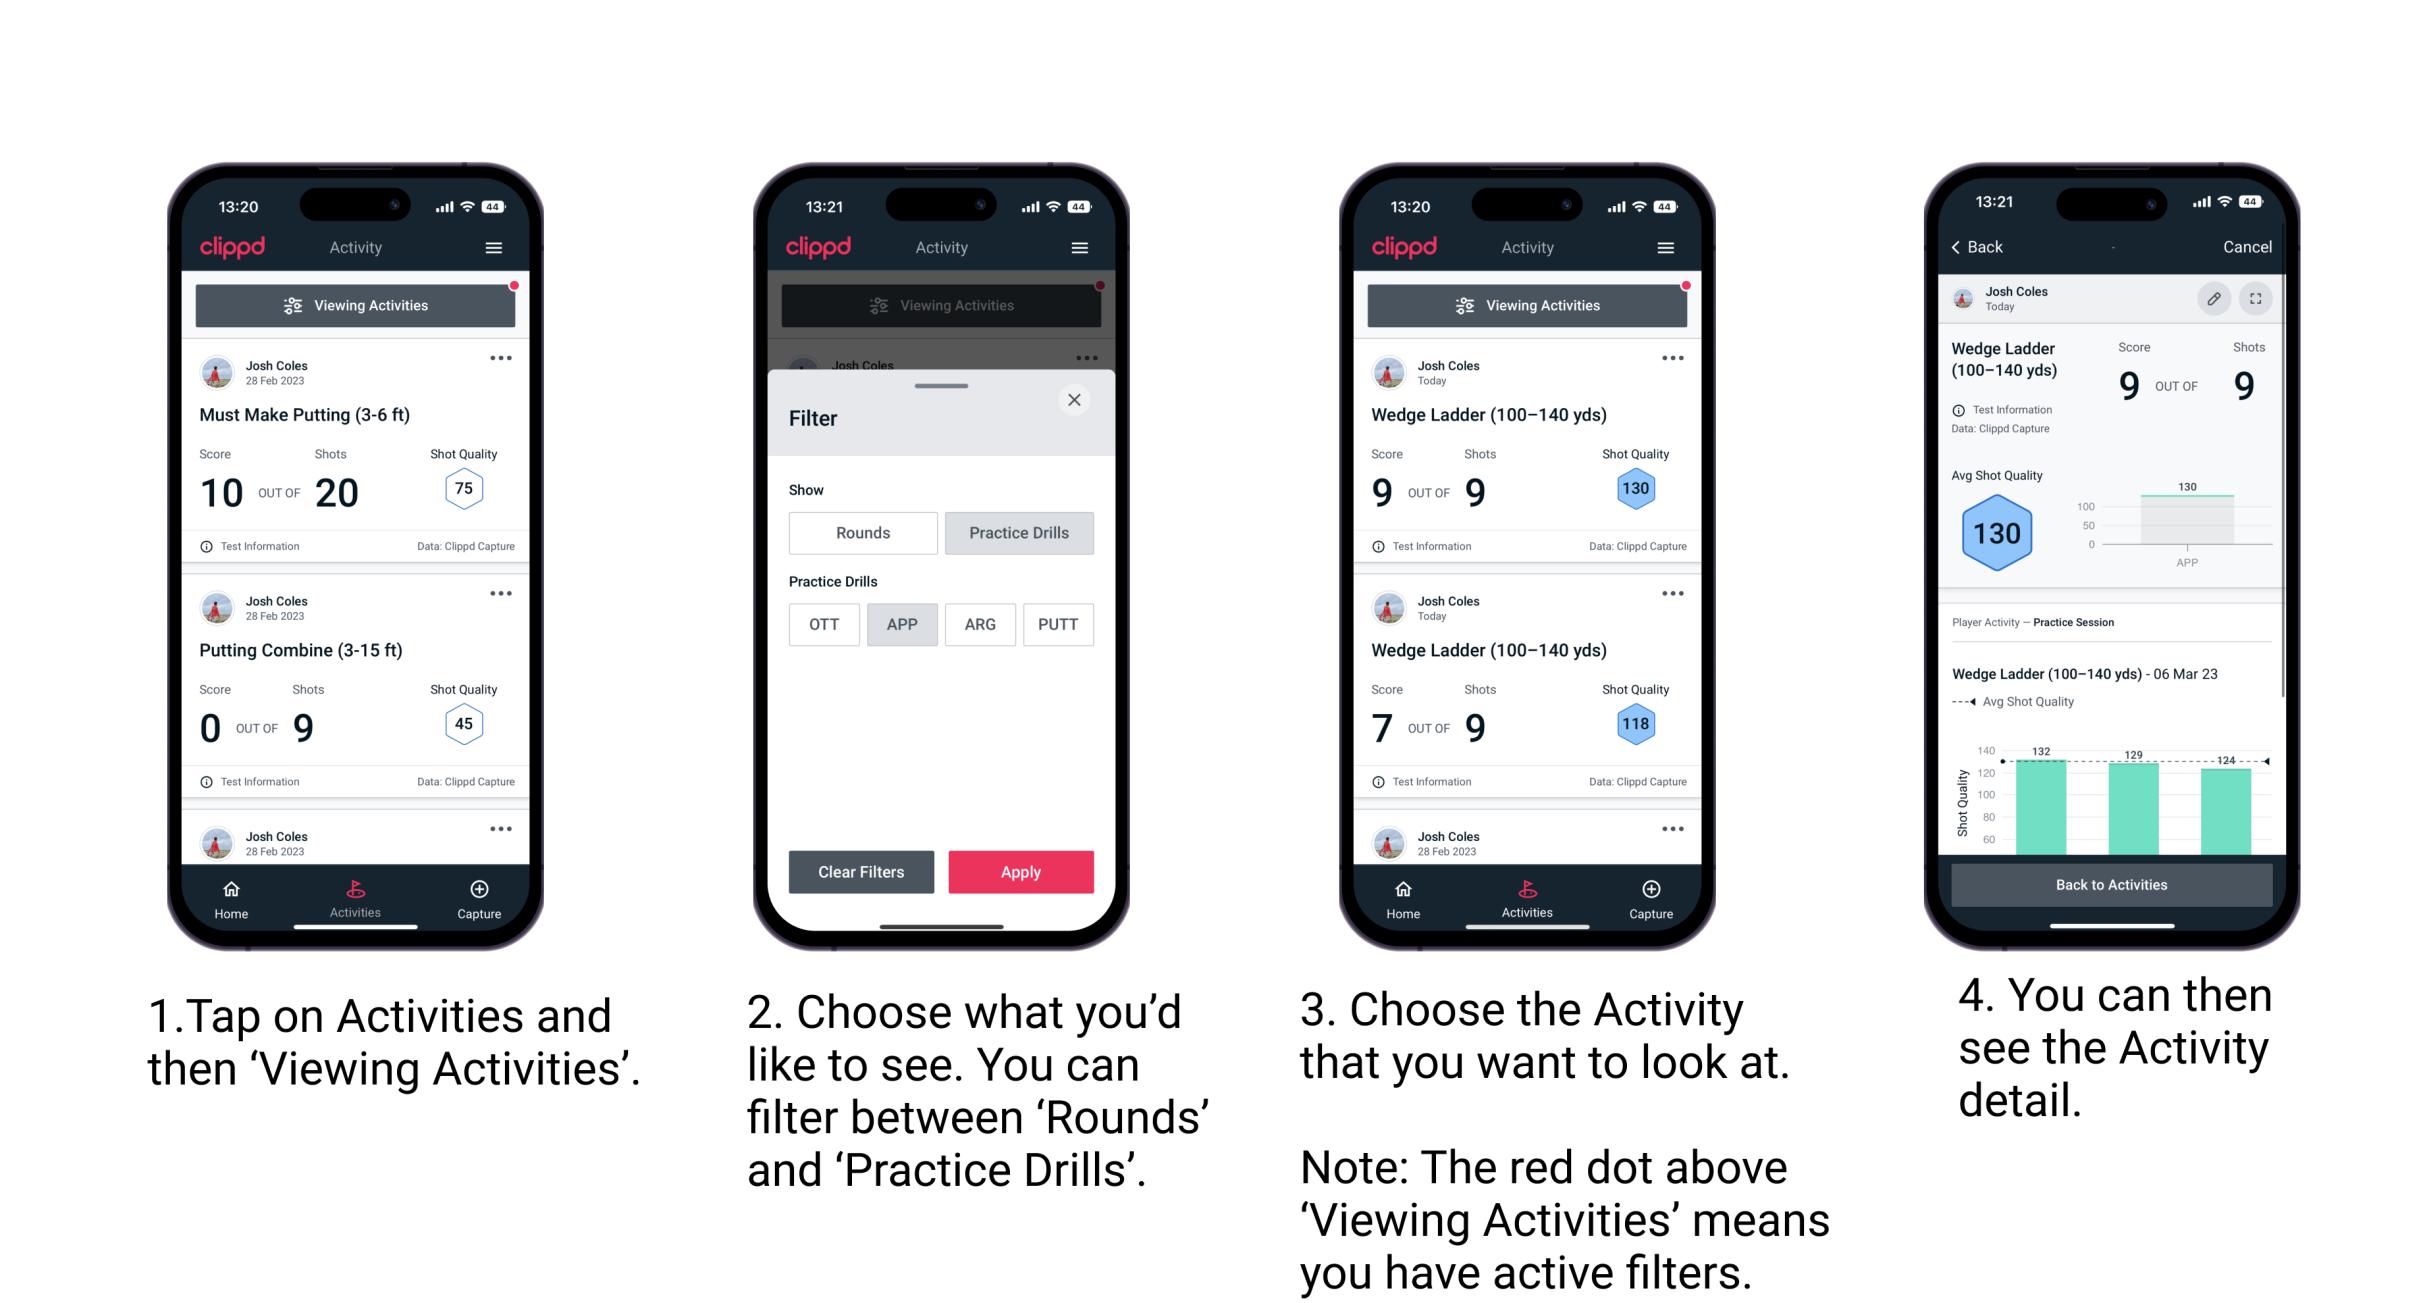
Task: Tap the 'Back to Activities' menu item
Action: coord(2113,884)
